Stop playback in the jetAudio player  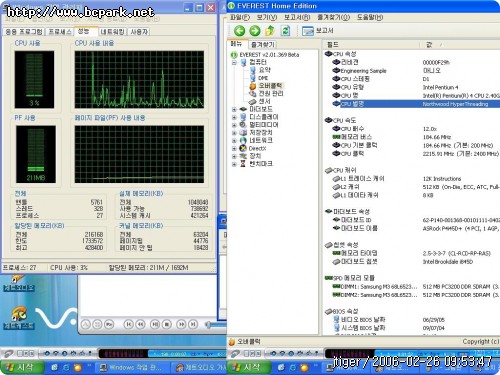167,324
